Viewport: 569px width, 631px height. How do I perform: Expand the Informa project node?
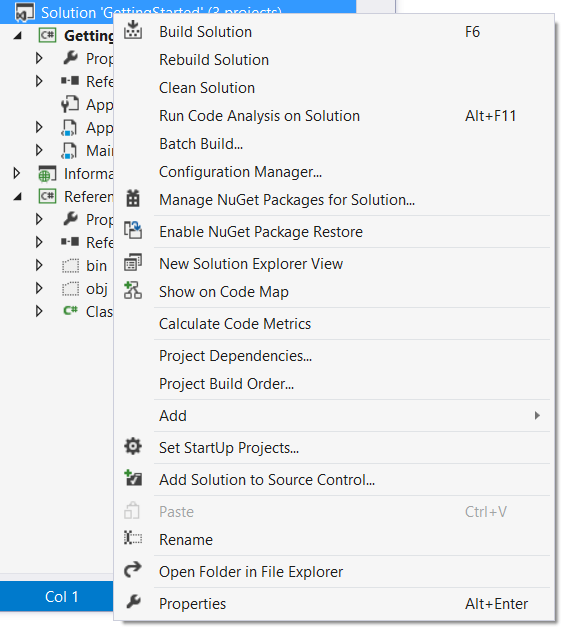[x=16, y=173]
